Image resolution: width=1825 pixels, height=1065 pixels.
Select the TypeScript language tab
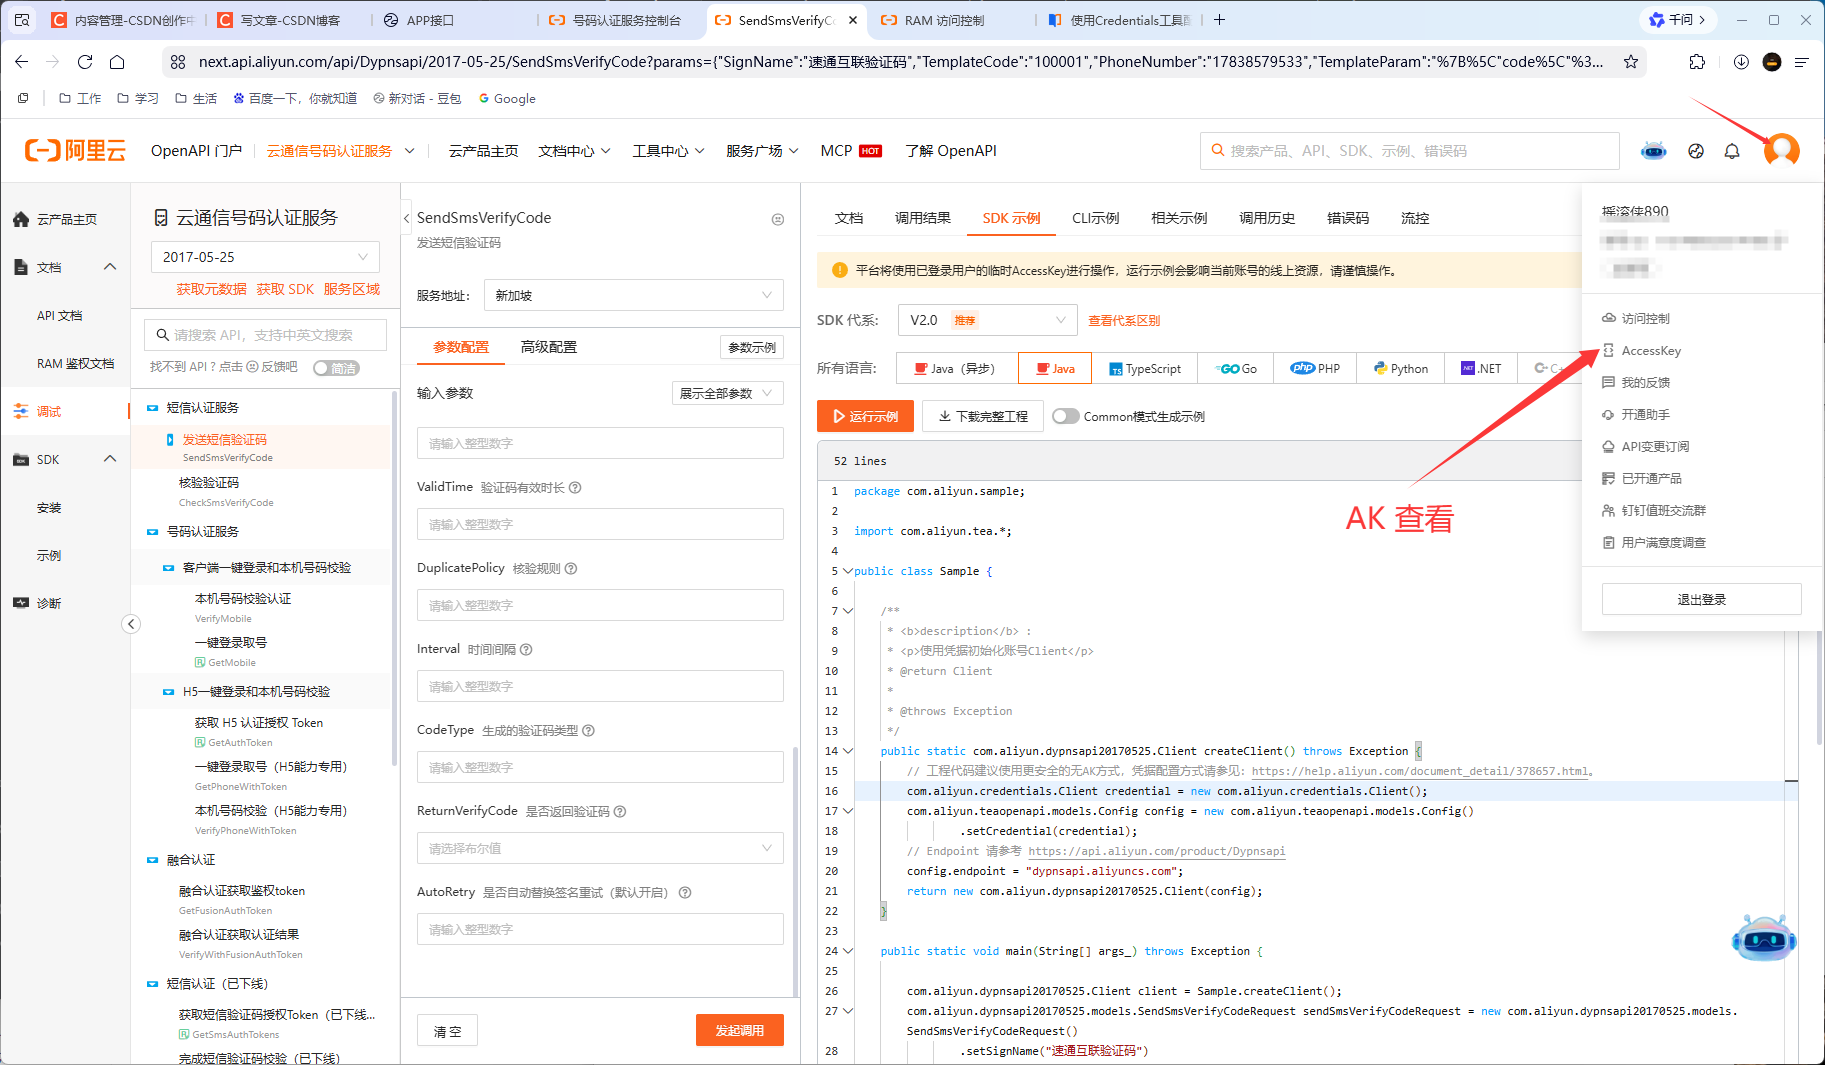1145,368
